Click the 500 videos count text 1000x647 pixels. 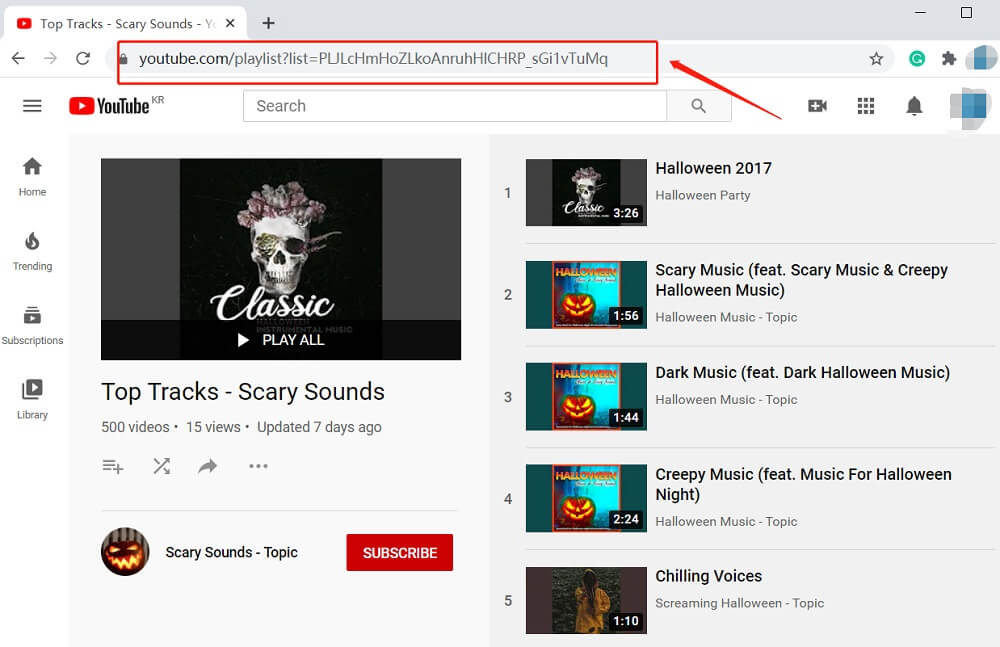[x=135, y=427]
